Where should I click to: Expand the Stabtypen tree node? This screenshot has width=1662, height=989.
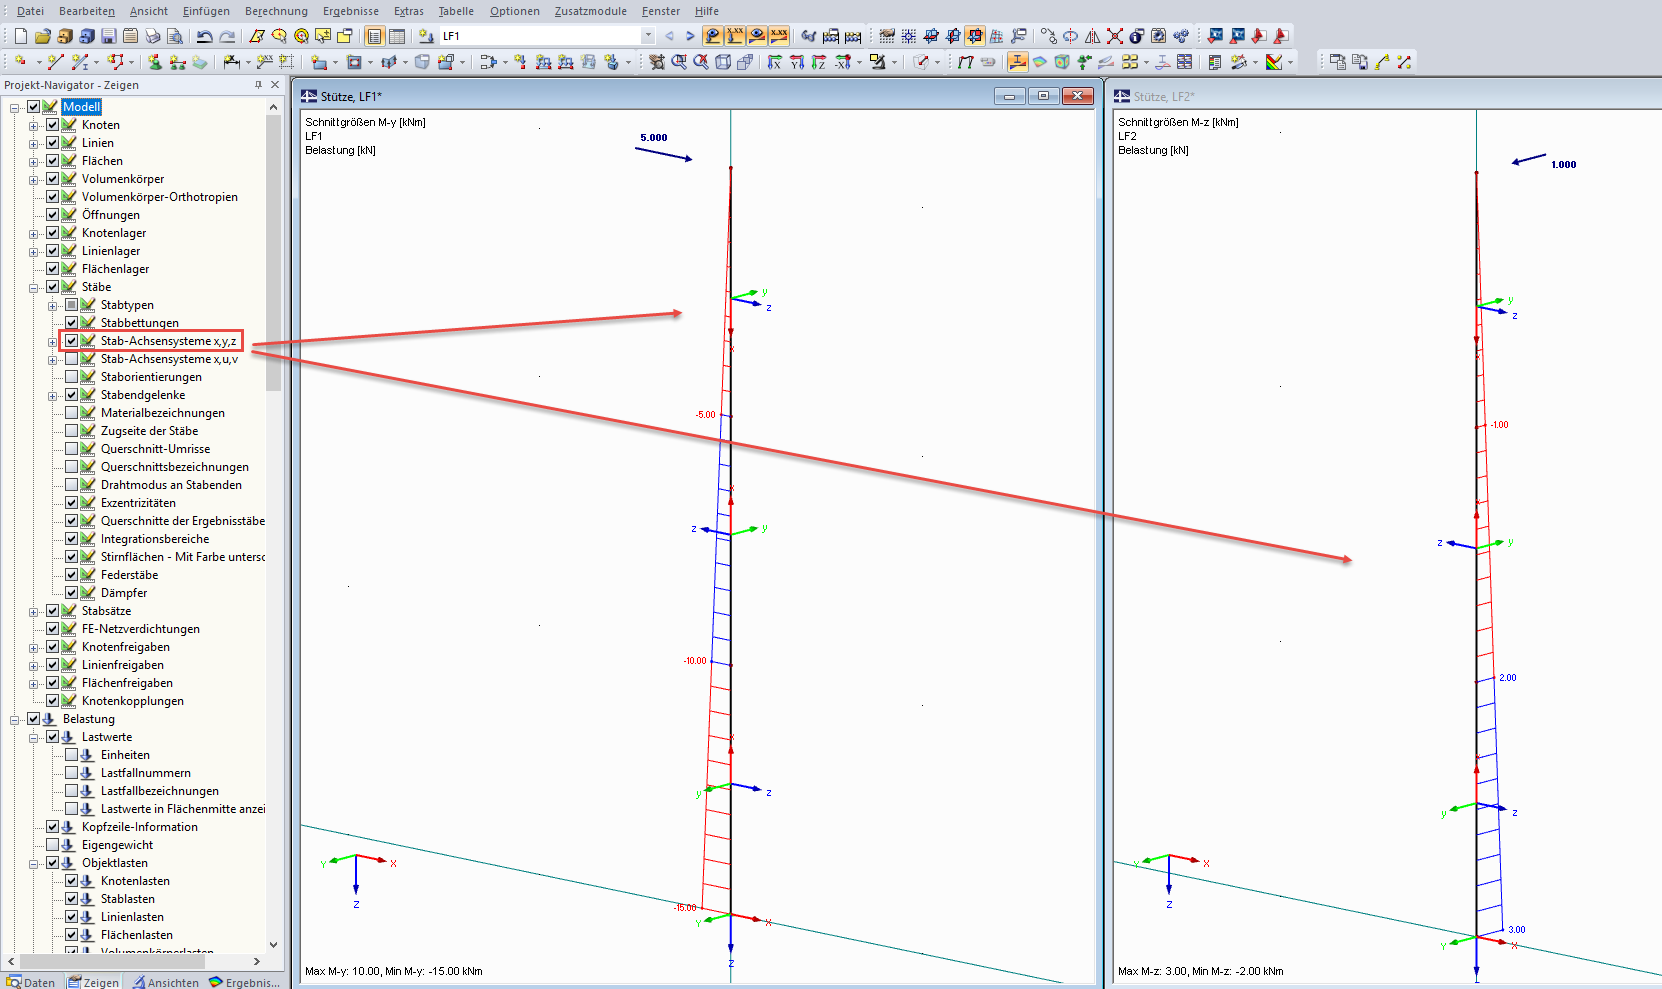point(53,305)
